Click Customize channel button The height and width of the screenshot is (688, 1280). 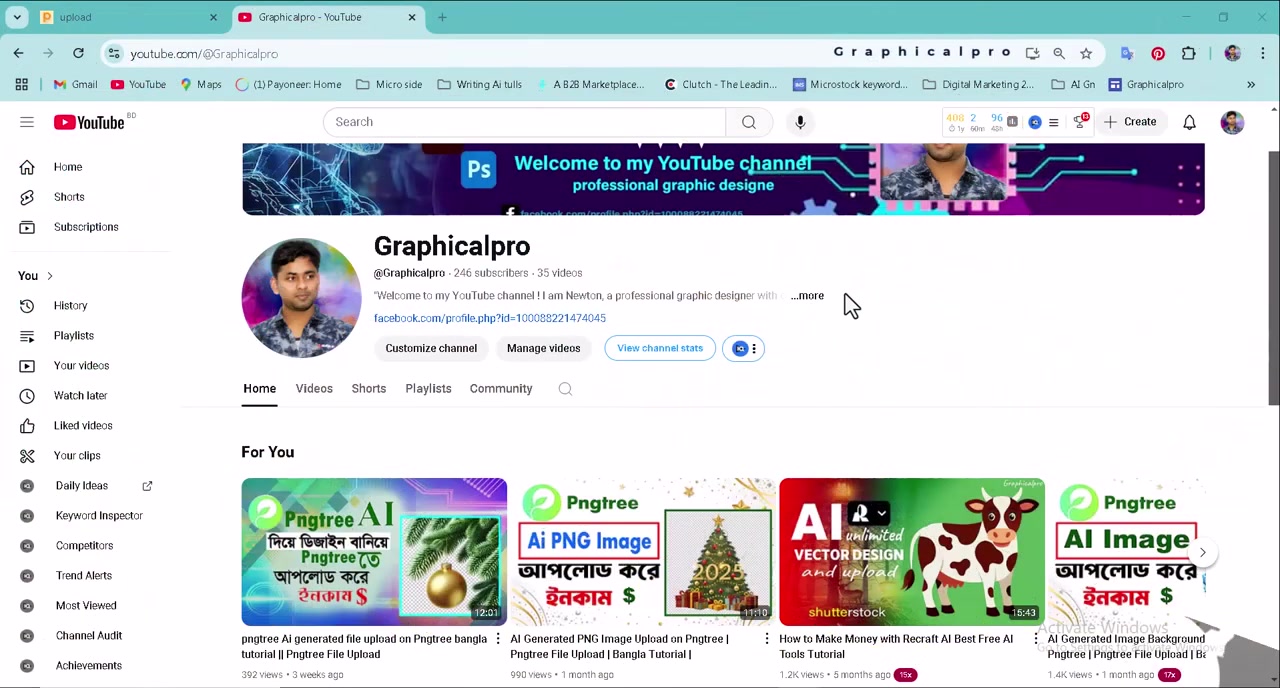(431, 348)
